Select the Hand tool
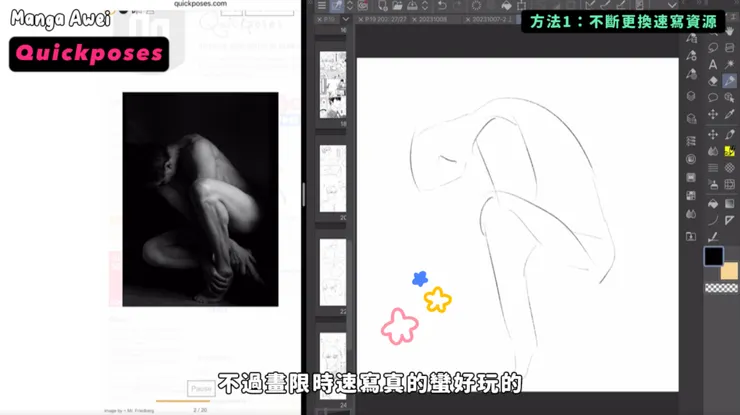This screenshot has height=415, width=740. pos(730,31)
